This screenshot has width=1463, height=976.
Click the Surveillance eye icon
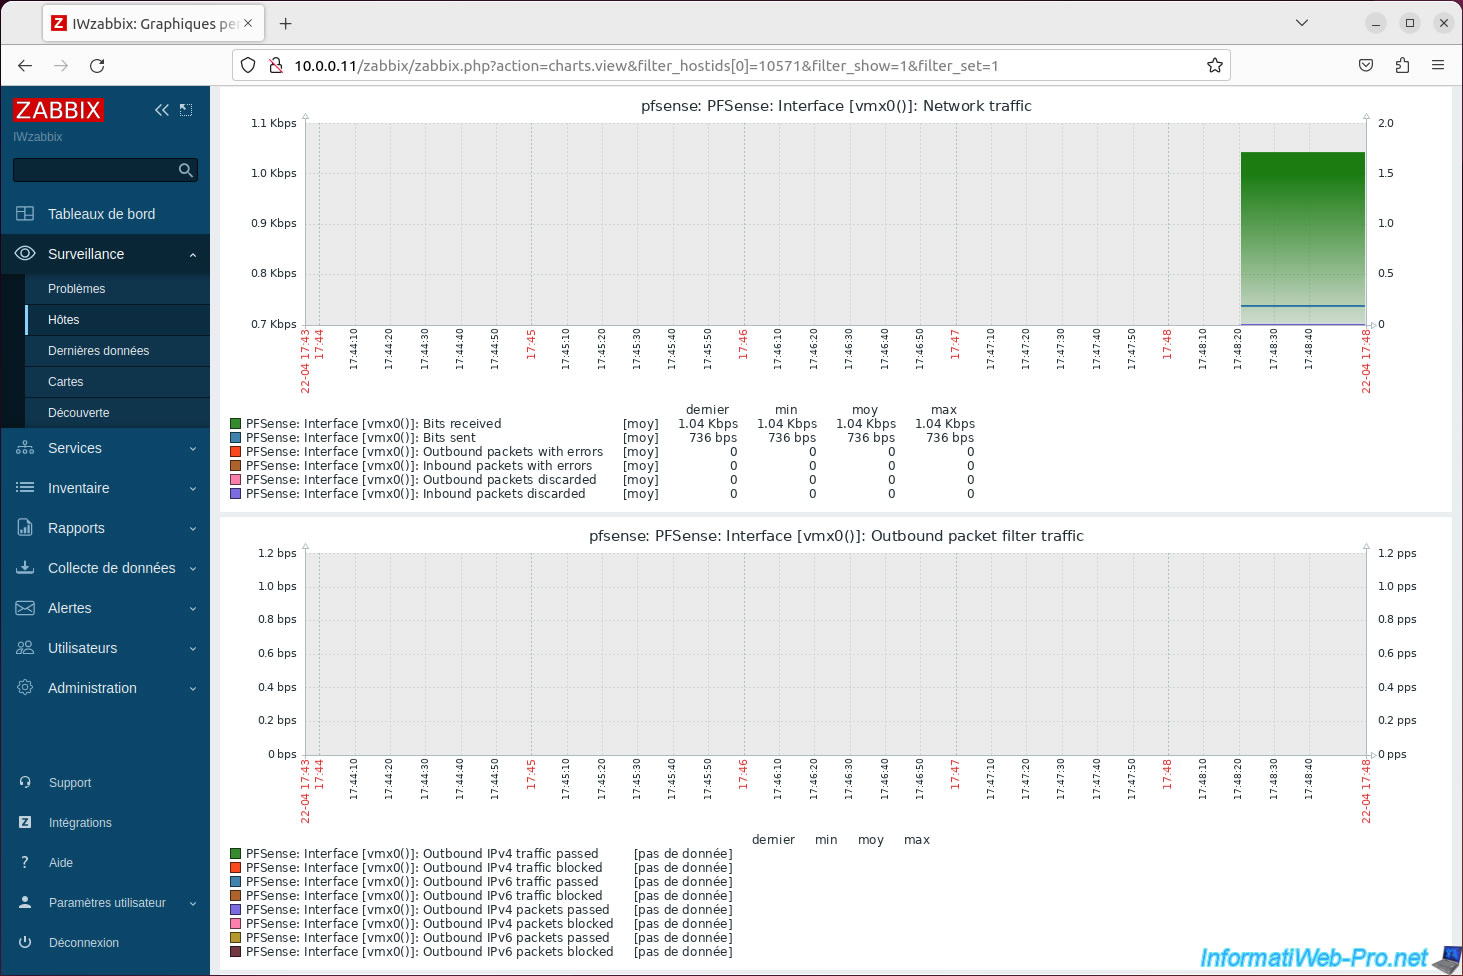25,254
